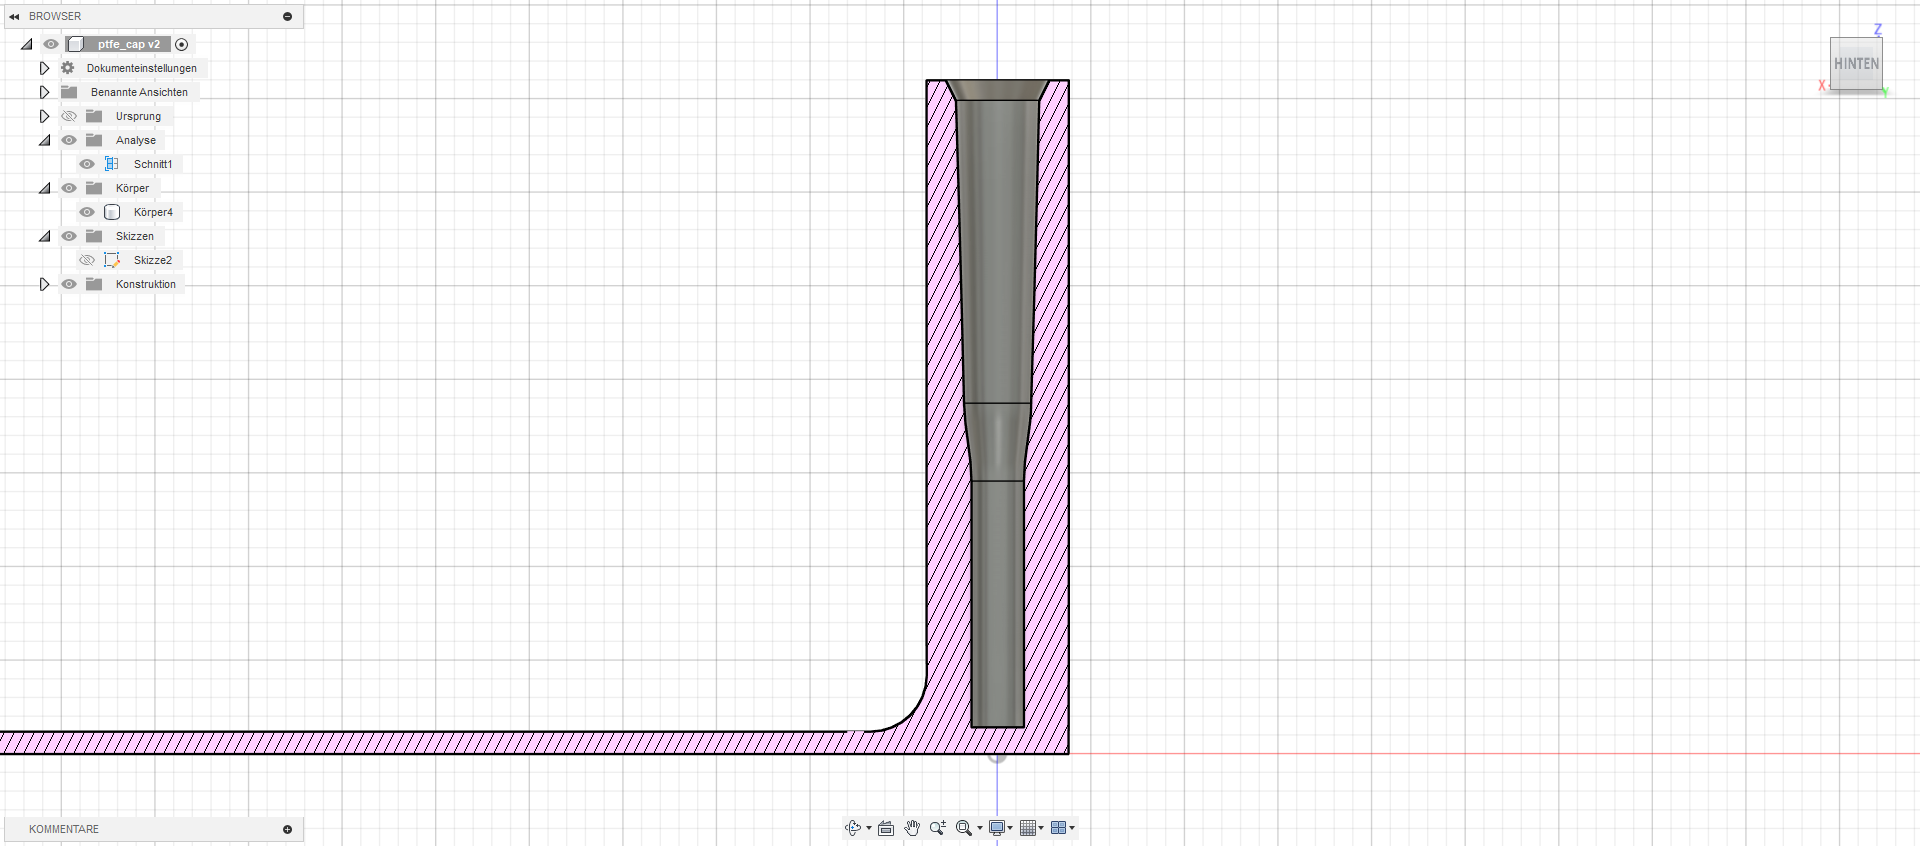Click the Konstruktion folder icon
1920x846 pixels.
click(x=94, y=284)
